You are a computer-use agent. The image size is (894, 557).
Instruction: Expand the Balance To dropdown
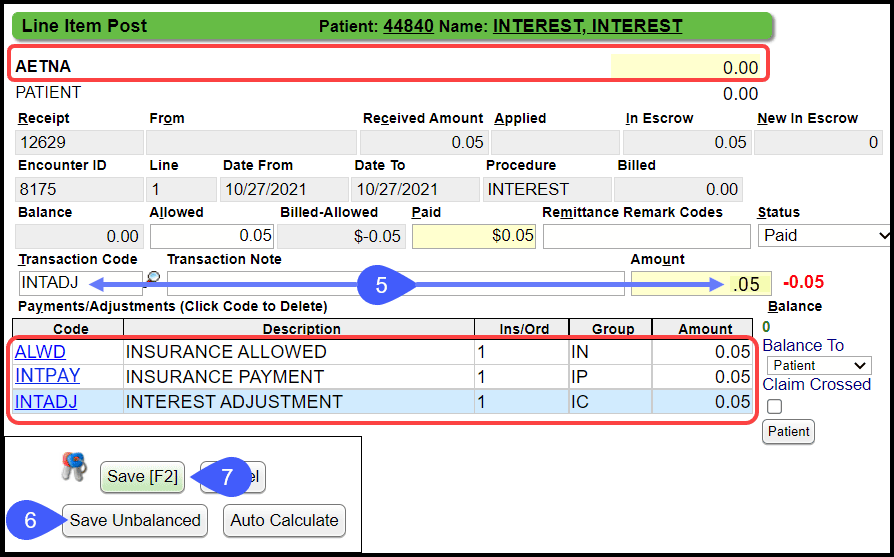(816, 366)
